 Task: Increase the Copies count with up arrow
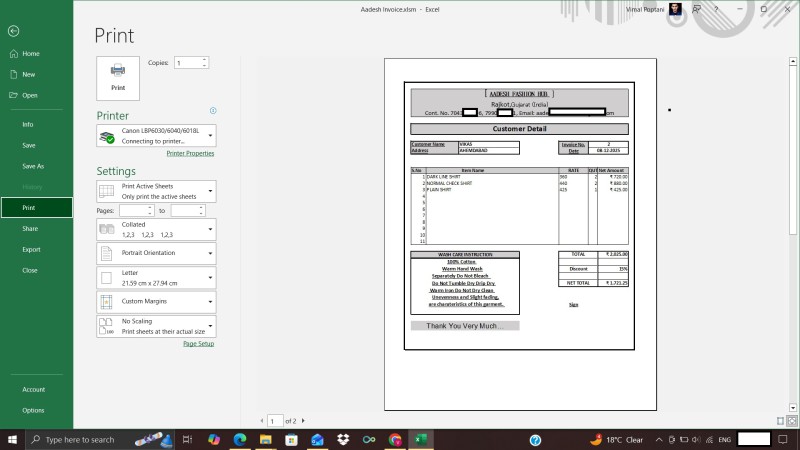tap(204, 59)
